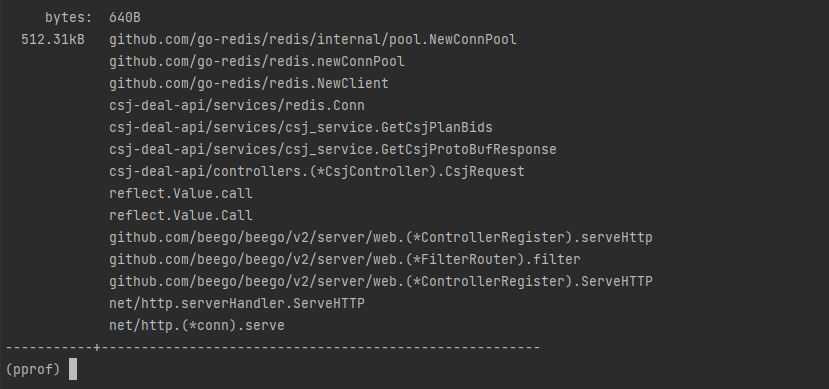The width and height of the screenshot is (829, 389).
Task: Select the FilterRouter filter line
Action: (x=345, y=260)
